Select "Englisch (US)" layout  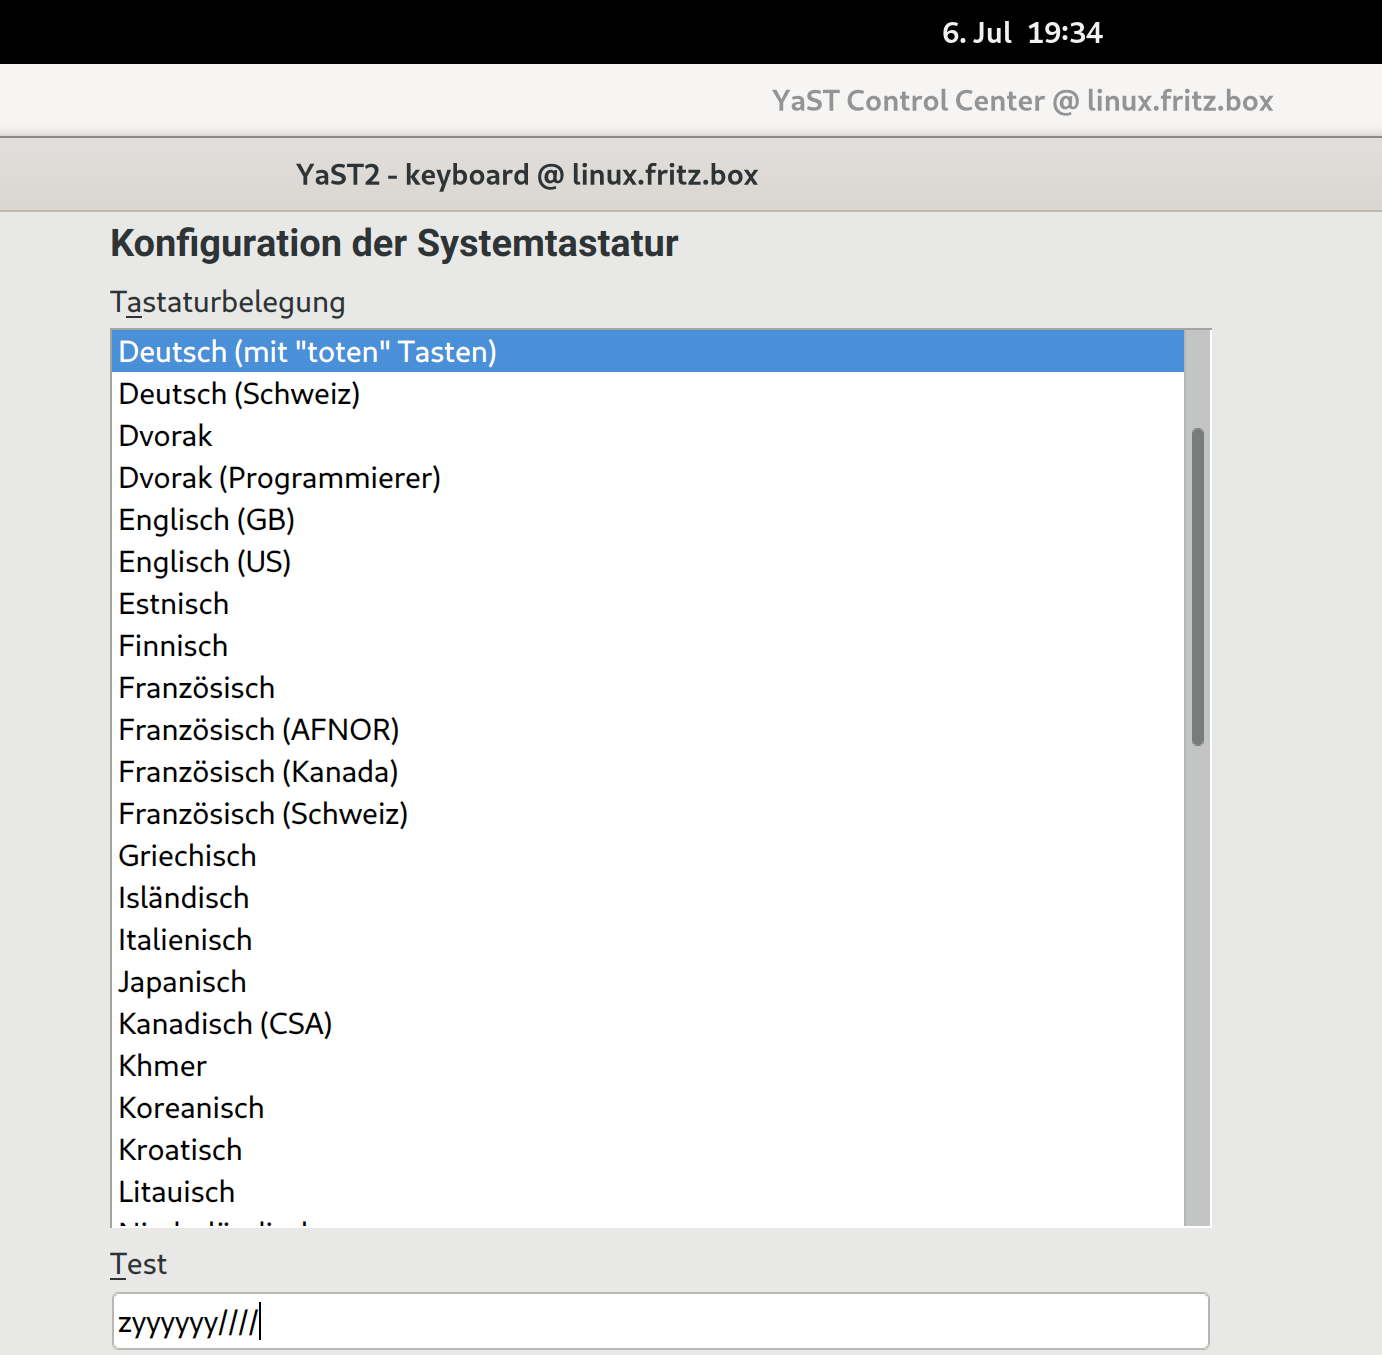[x=648, y=562]
